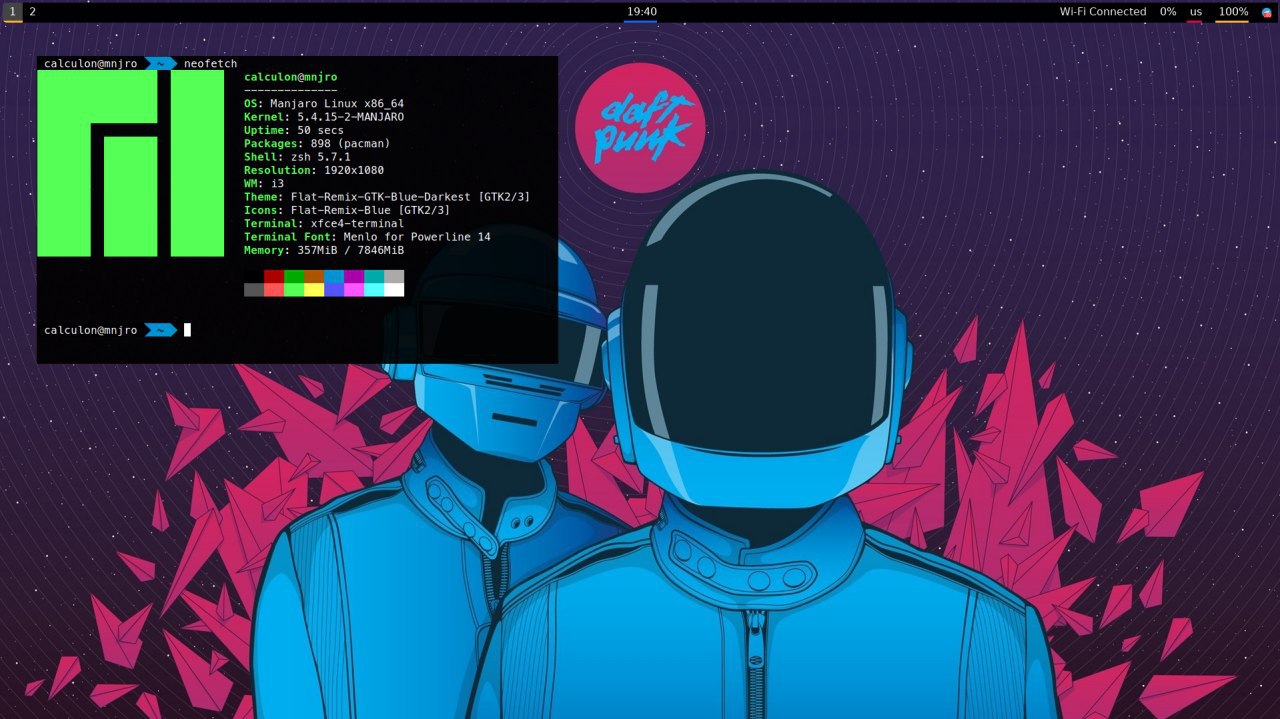Click the pink magenta color block in neofetch
Screen dimensions: 1280x719
tap(354, 290)
